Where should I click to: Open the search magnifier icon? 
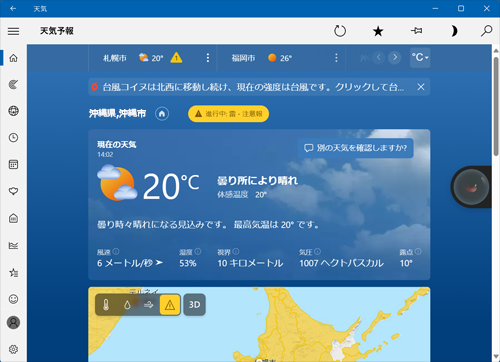point(486,31)
